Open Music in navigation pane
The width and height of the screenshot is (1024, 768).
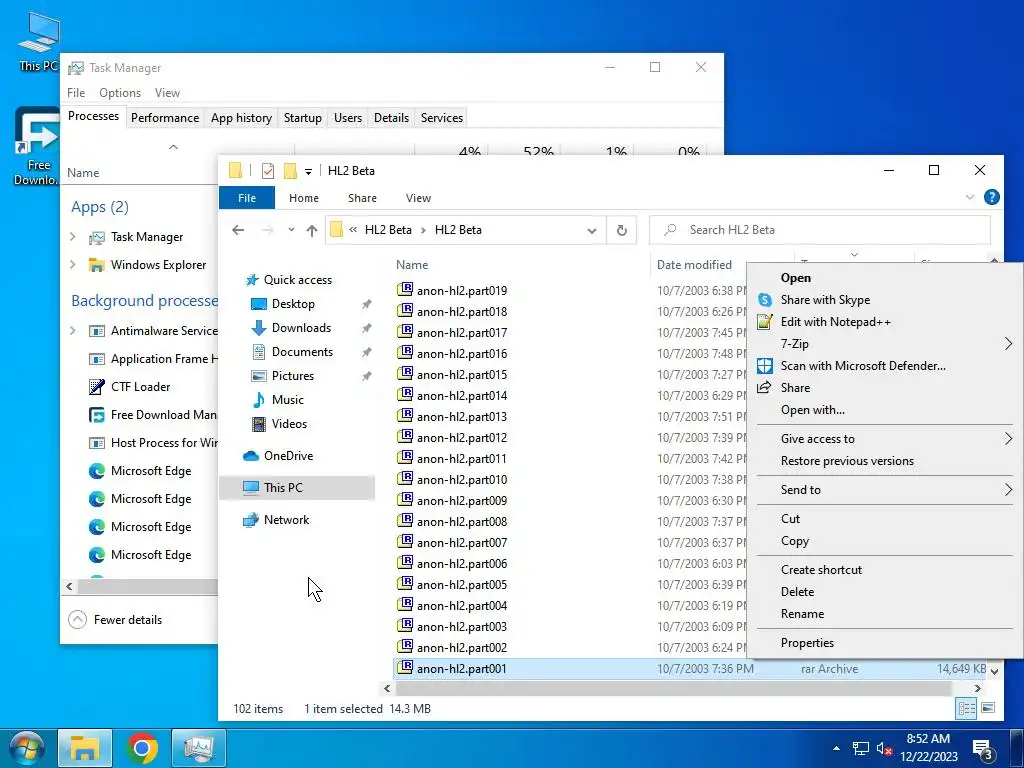point(287,400)
